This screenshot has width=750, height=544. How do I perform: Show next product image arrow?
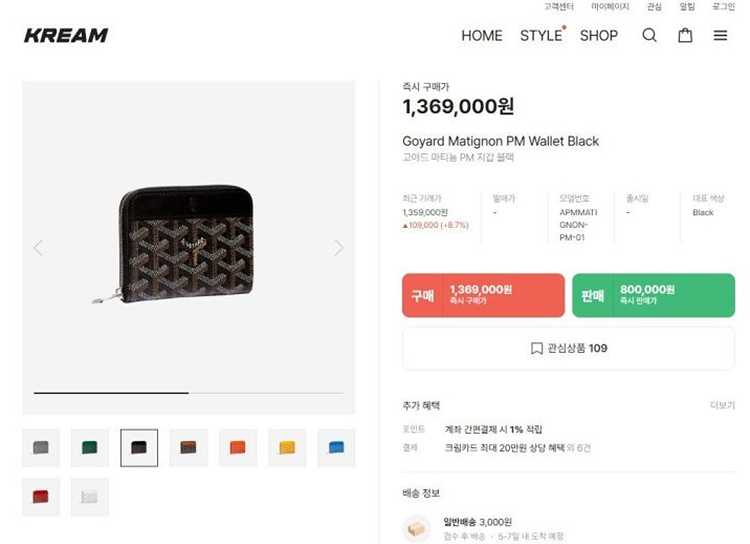pyautogui.click(x=339, y=248)
